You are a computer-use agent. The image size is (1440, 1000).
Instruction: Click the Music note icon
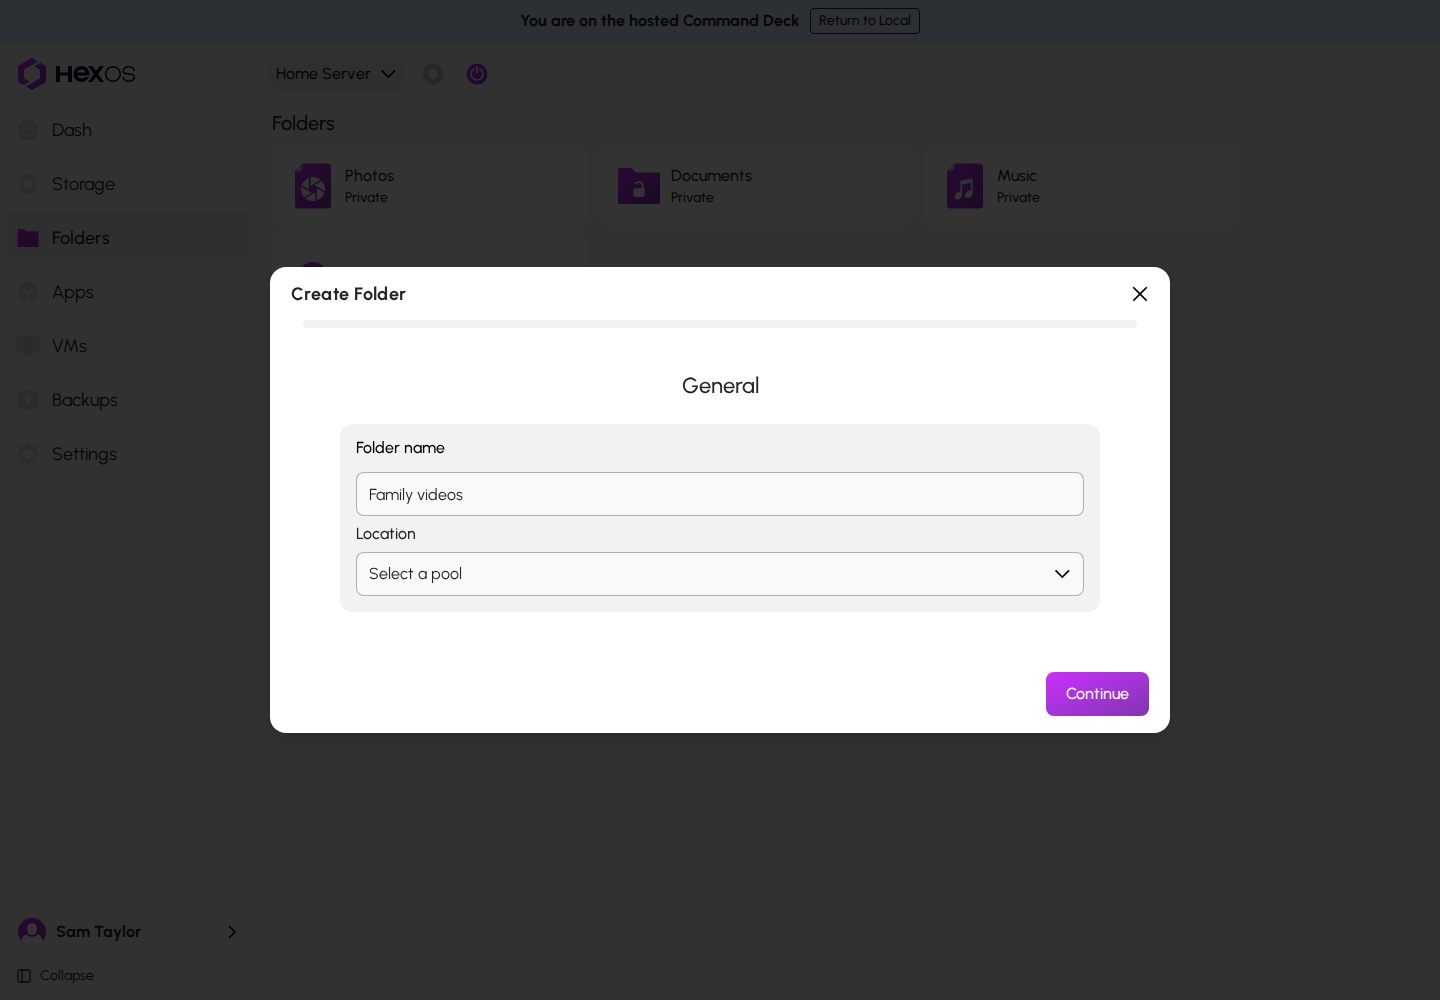tap(965, 186)
